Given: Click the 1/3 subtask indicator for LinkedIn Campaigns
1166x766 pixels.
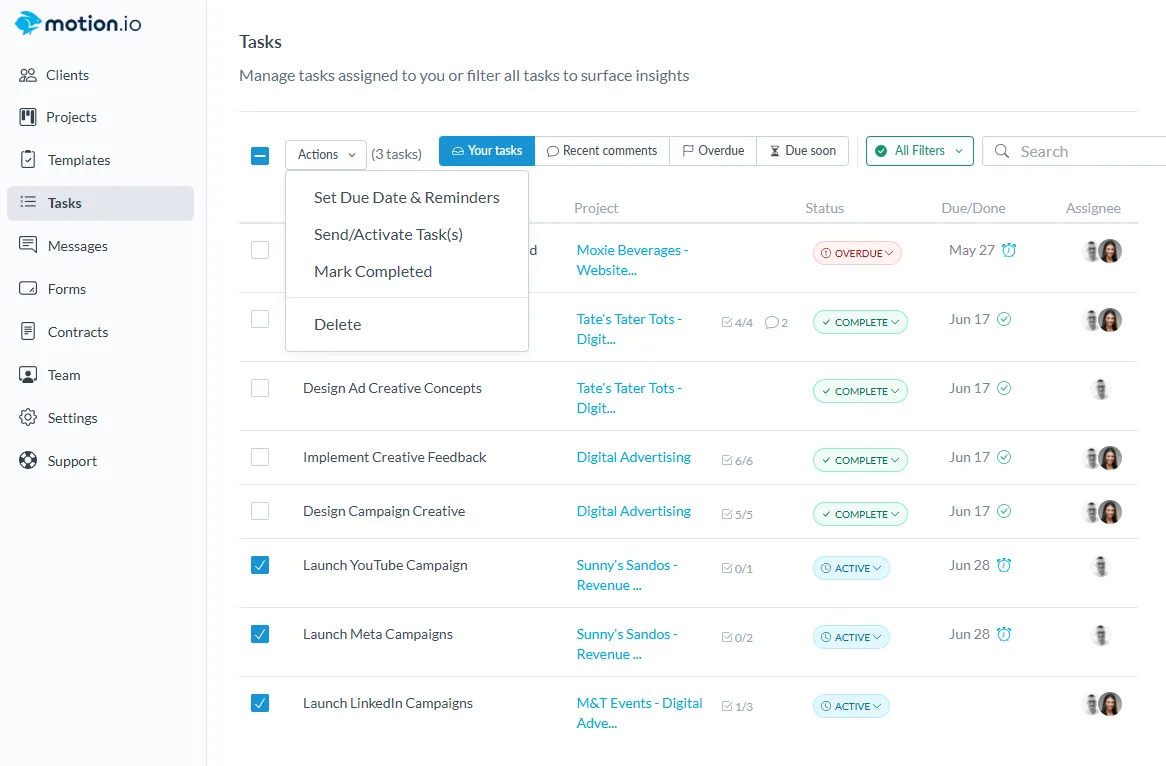Looking at the screenshot, I should pos(737,706).
